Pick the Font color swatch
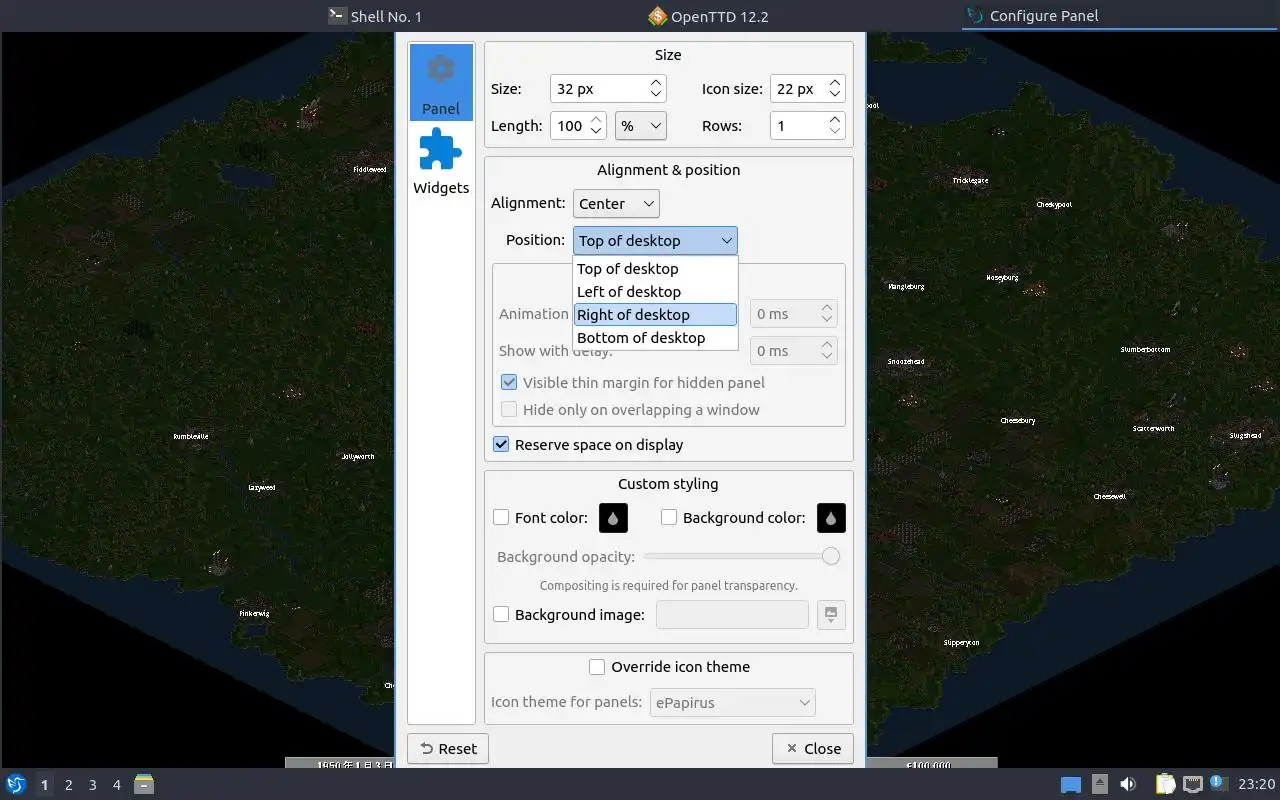 (613, 517)
